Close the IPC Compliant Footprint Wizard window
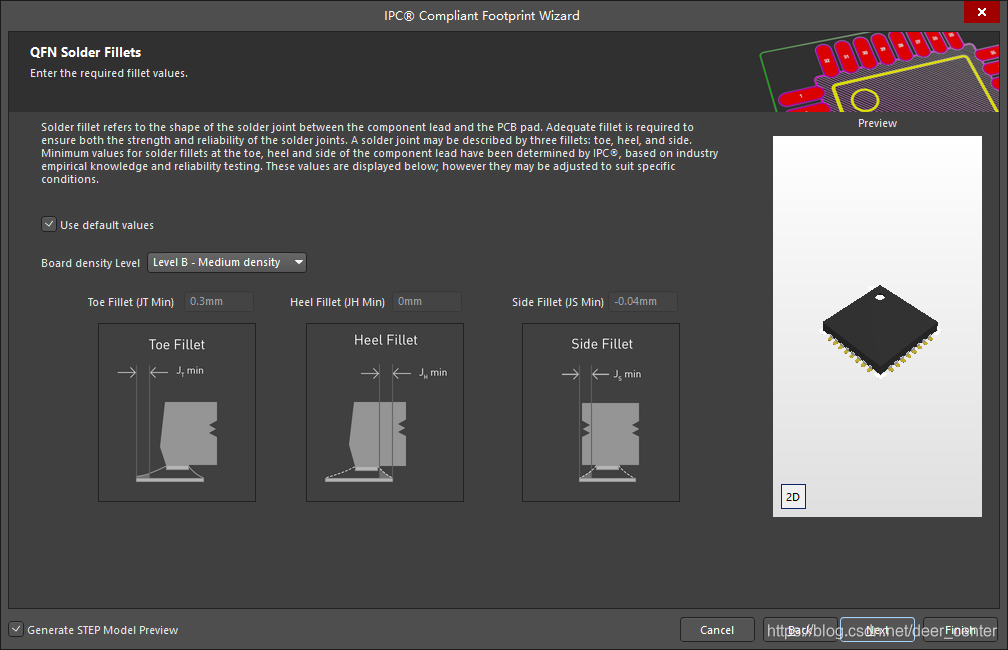 click(978, 14)
